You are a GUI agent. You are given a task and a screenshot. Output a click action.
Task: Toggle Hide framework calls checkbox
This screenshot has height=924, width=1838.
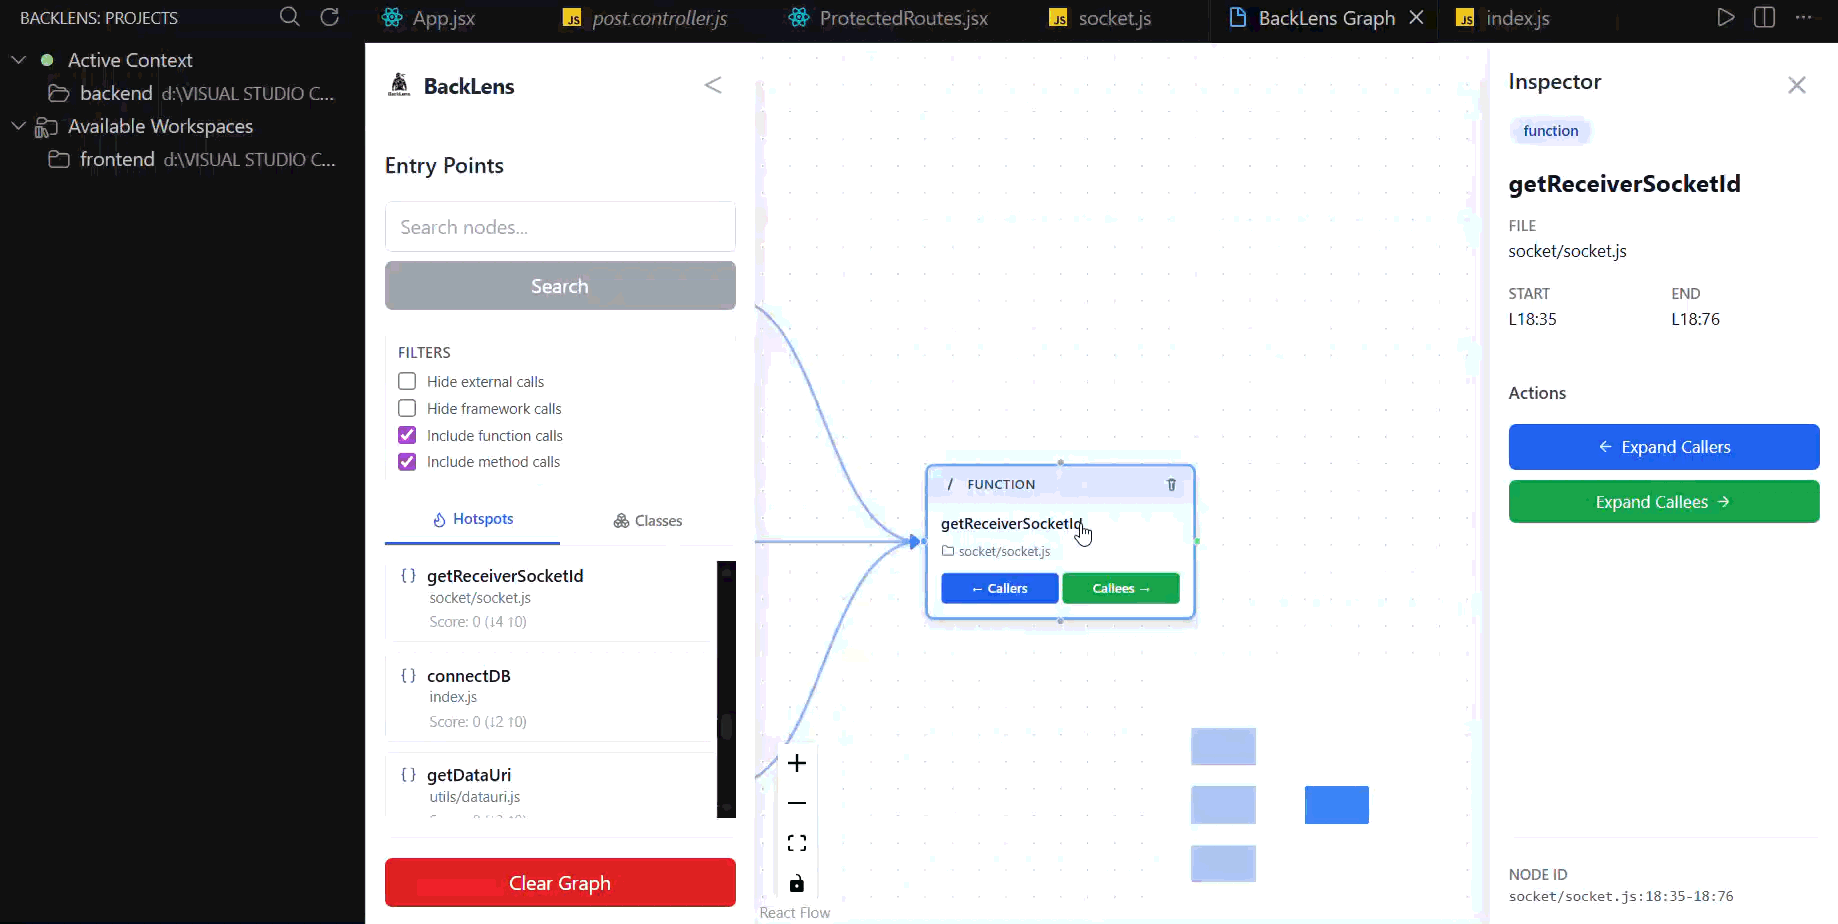pos(407,408)
